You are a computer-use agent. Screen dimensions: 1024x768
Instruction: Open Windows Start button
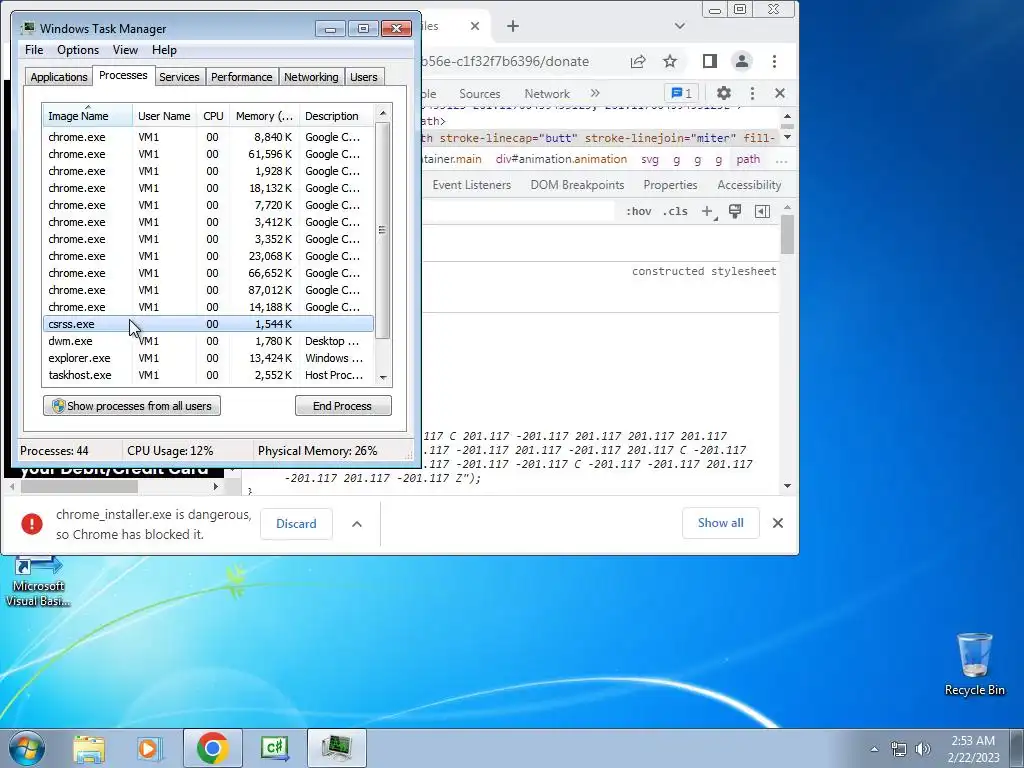point(27,748)
